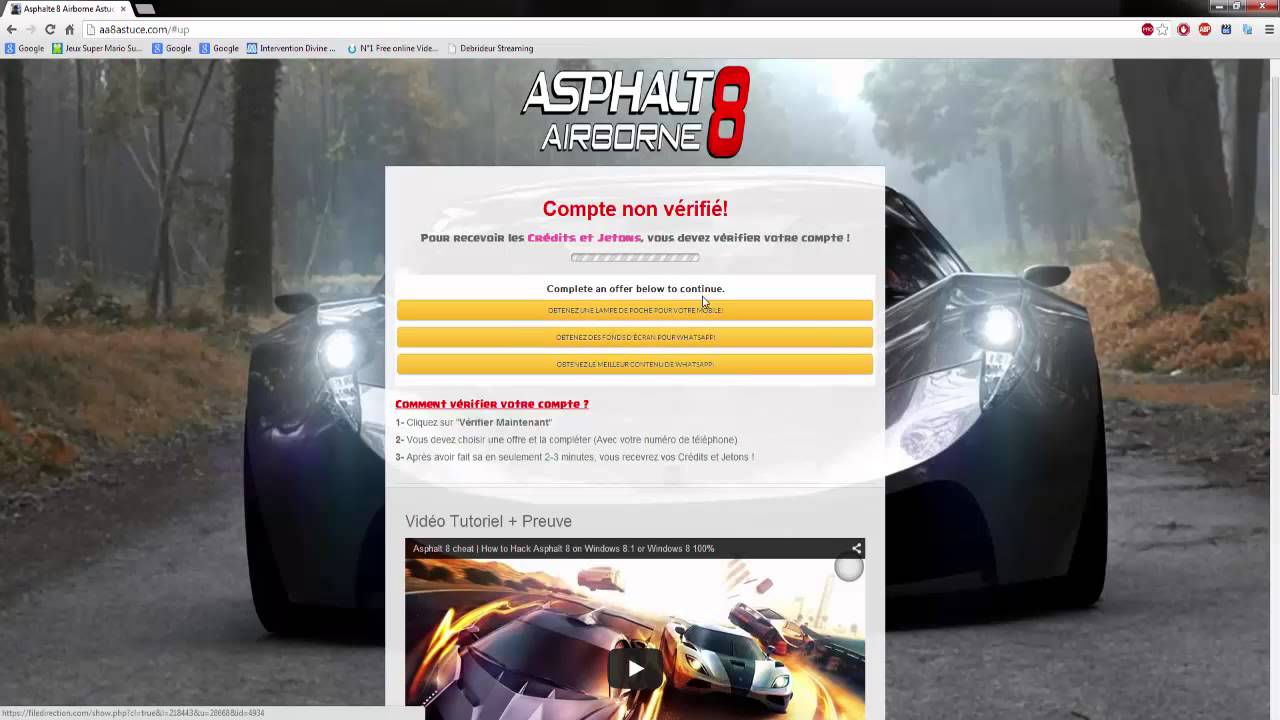
Task: Play the Asphalt 8 cheat tutorial video
Action: pos(635,667)
